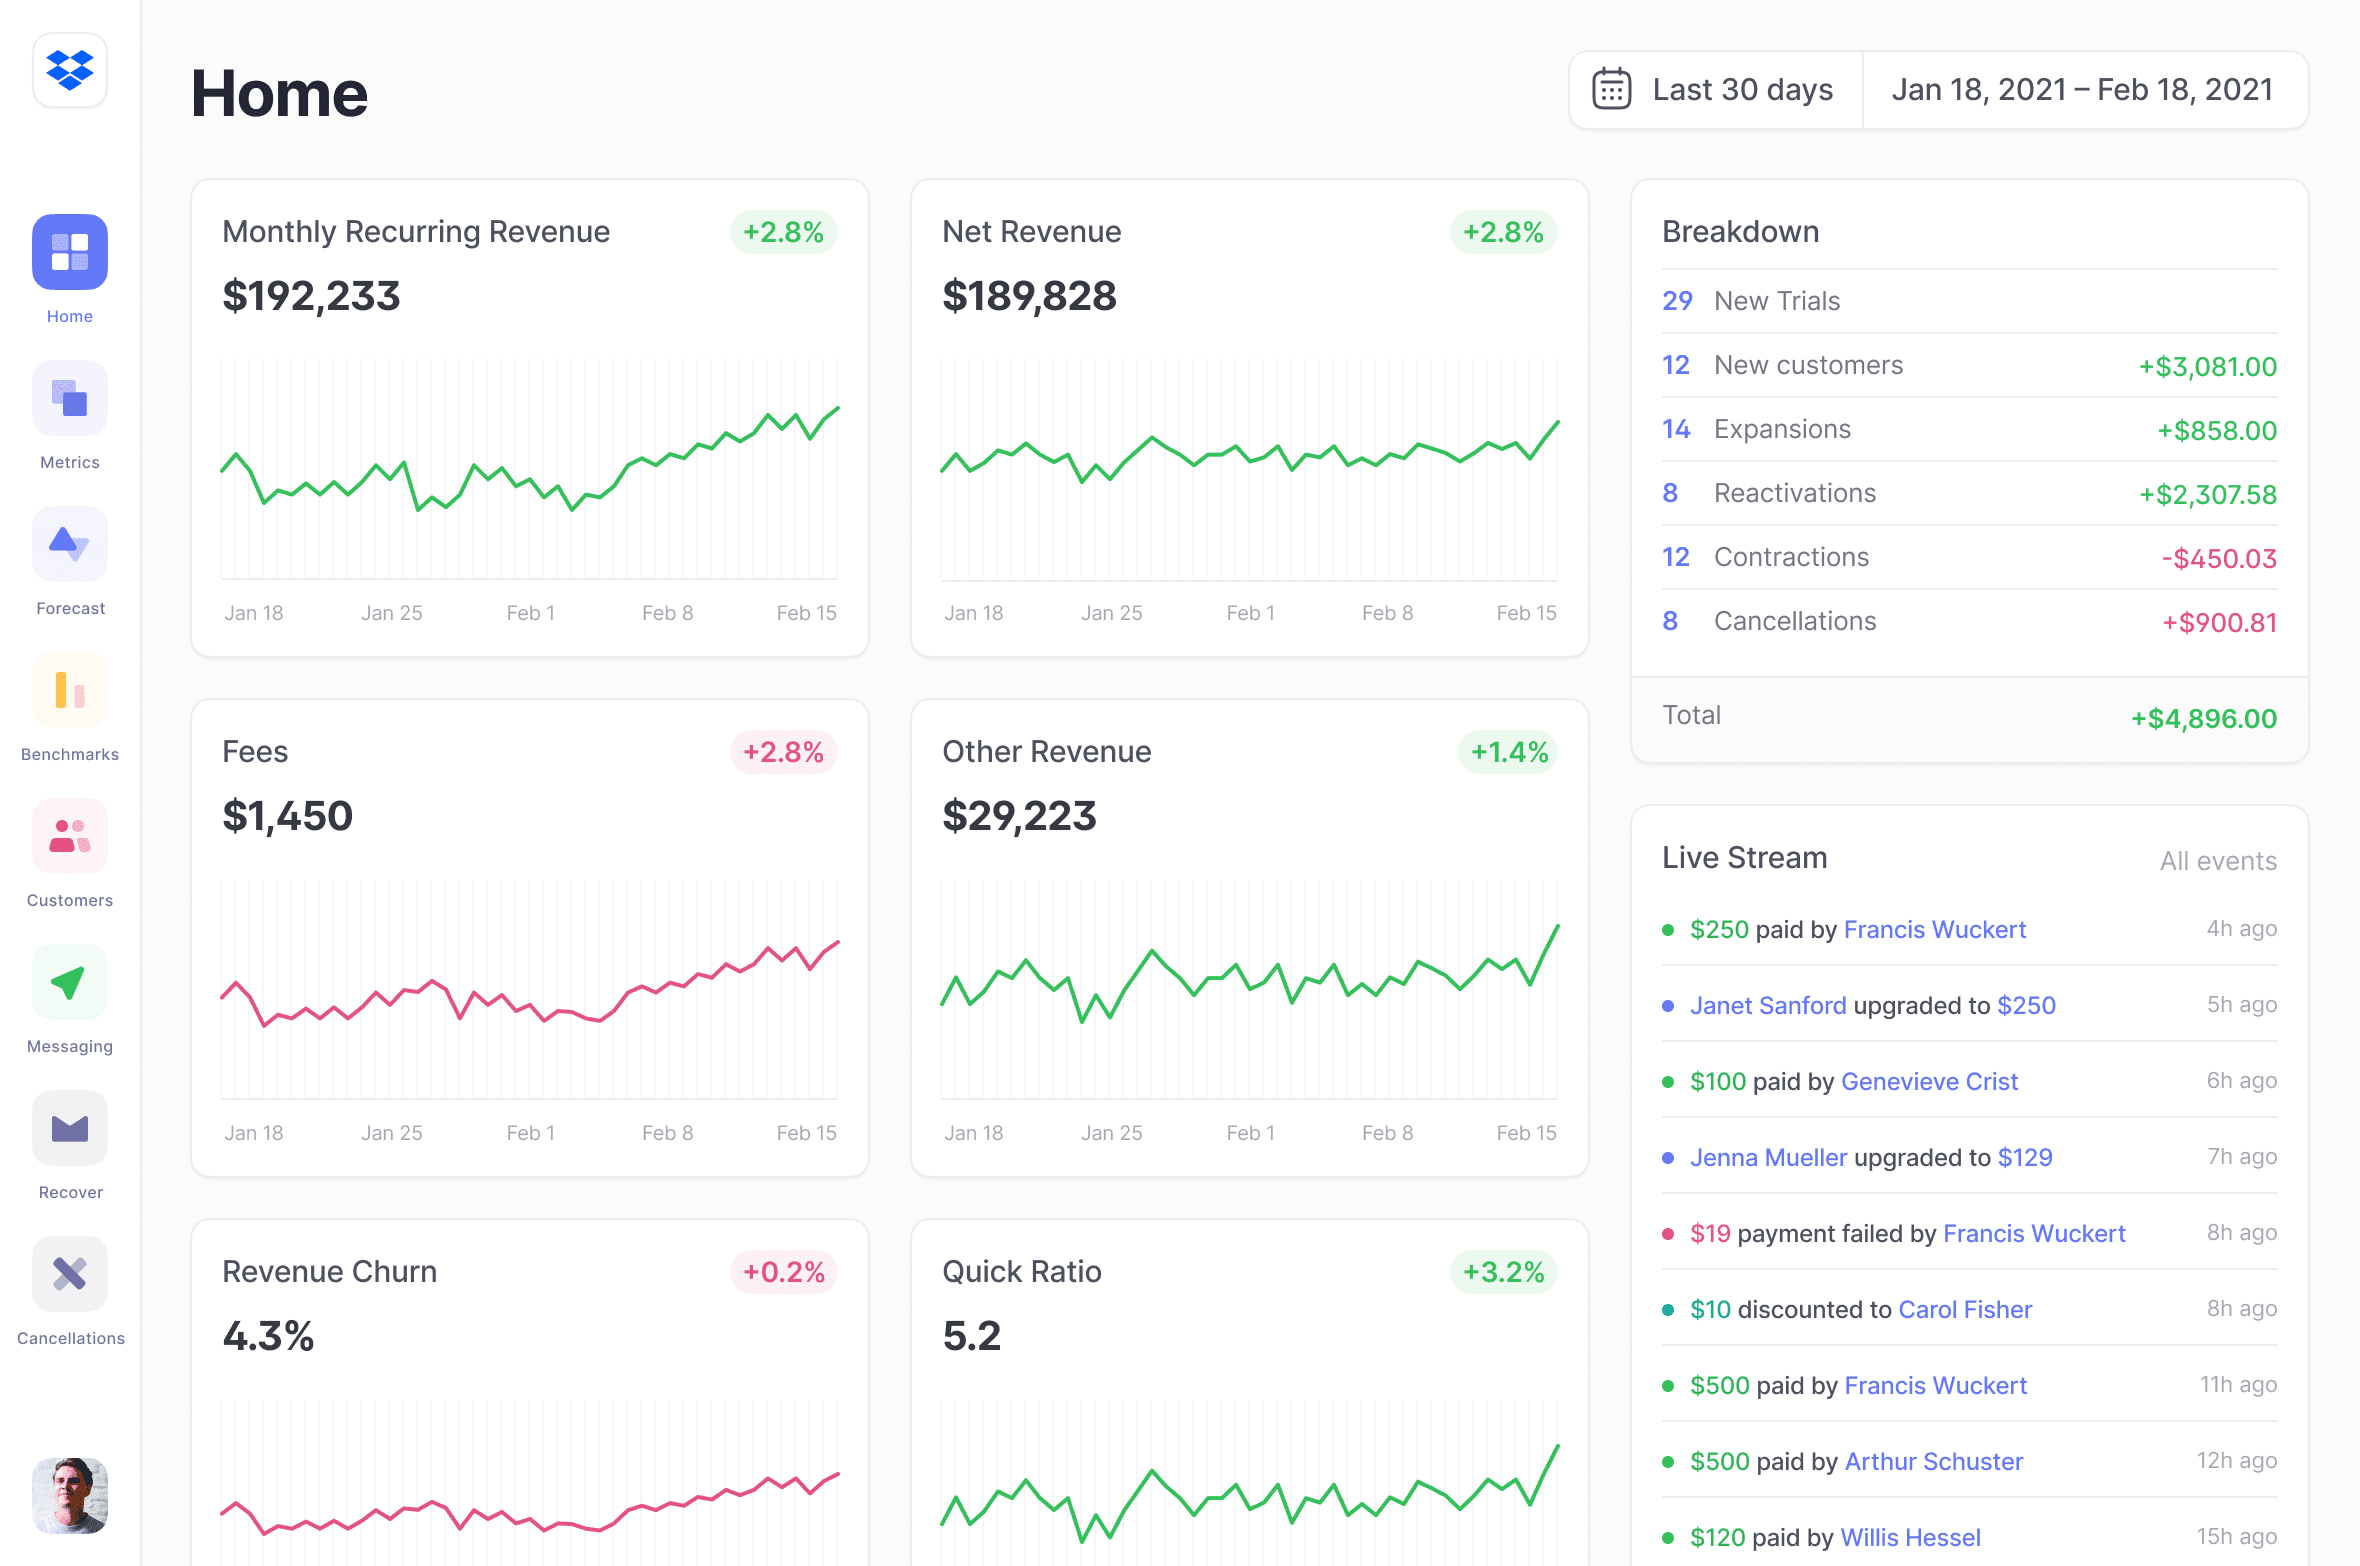
Task: Select the Net Revenue card title
Action: [x=1031, y=232]
